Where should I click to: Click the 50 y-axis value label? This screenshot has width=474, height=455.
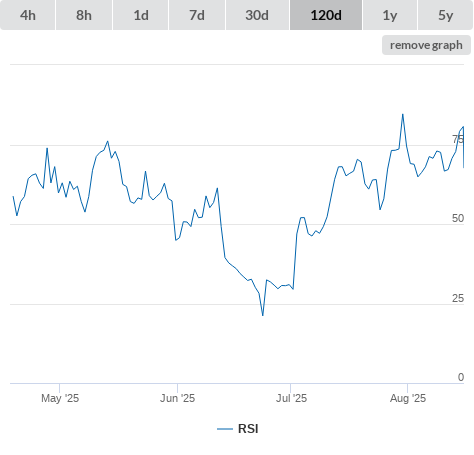[458, 218]
